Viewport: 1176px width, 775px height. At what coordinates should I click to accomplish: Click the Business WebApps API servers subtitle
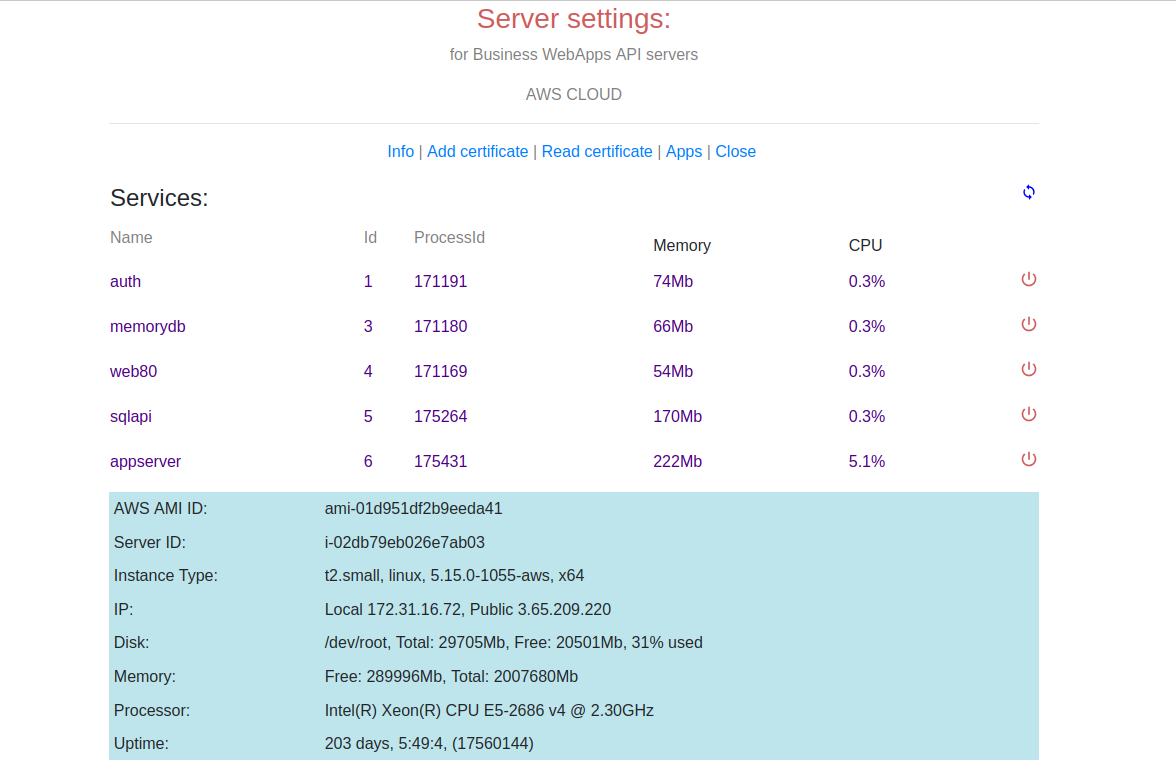tap(574, 55)
